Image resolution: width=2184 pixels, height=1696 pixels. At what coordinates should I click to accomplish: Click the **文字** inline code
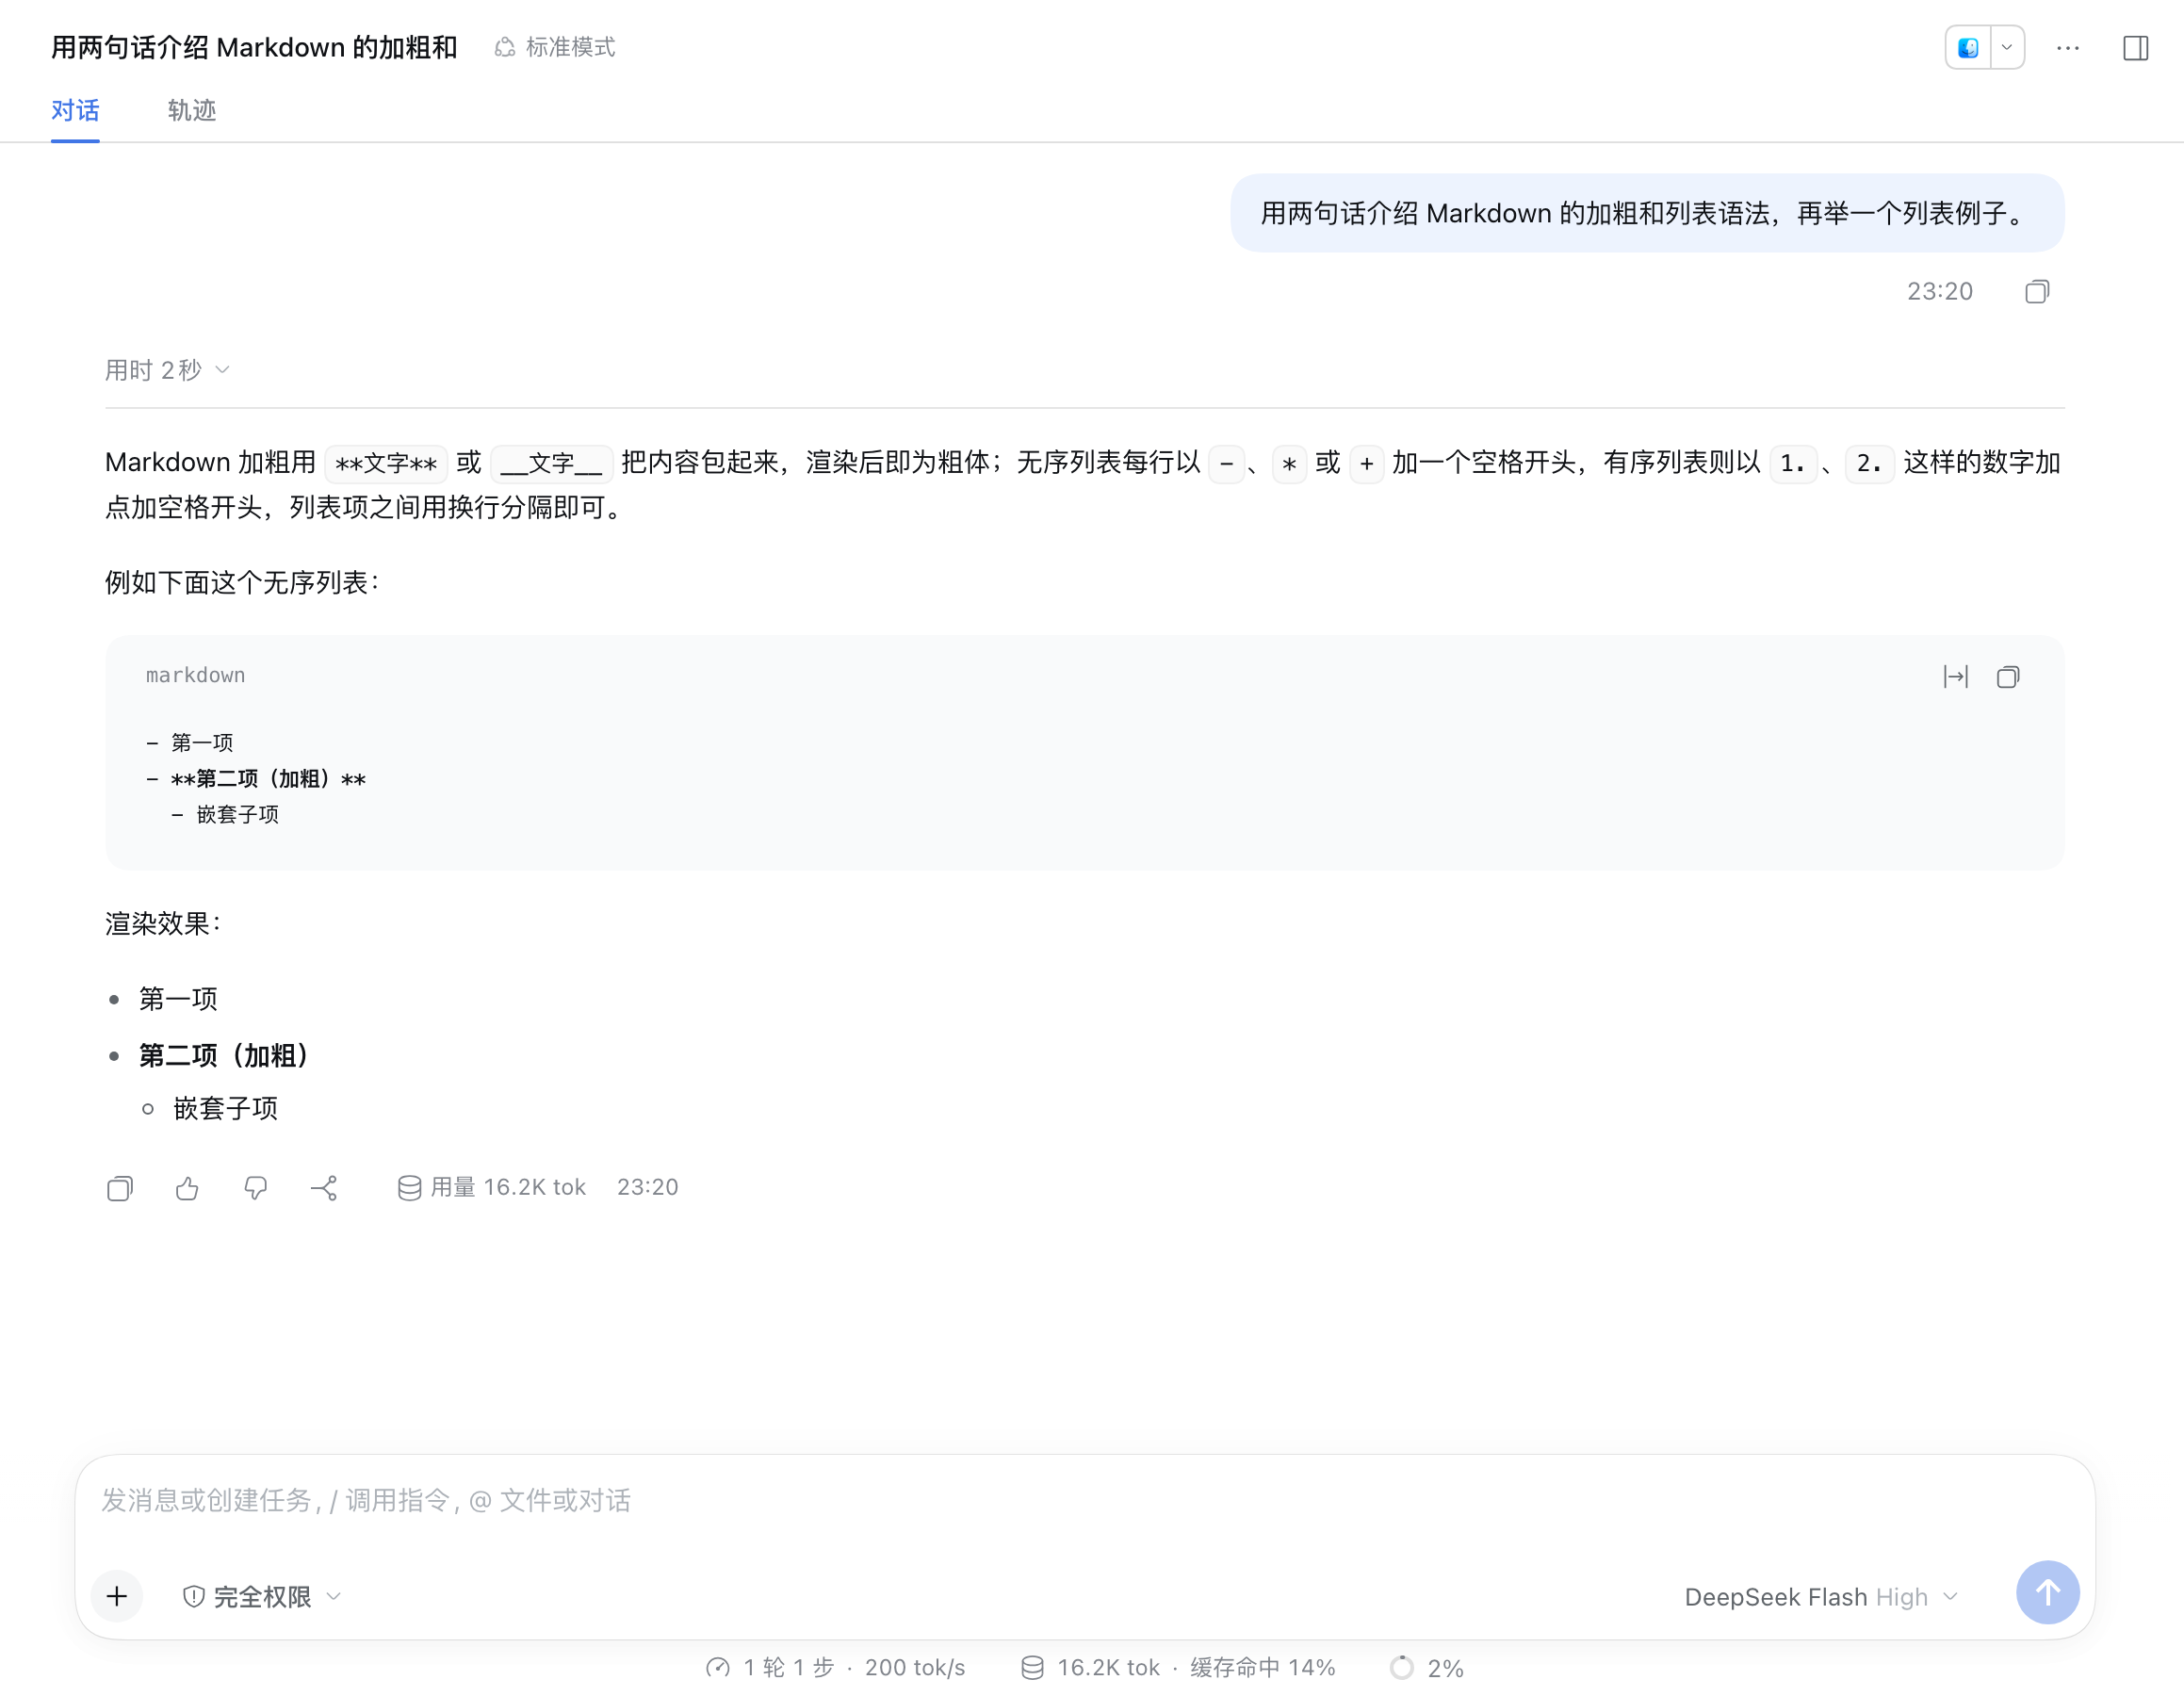pos(386,463)
